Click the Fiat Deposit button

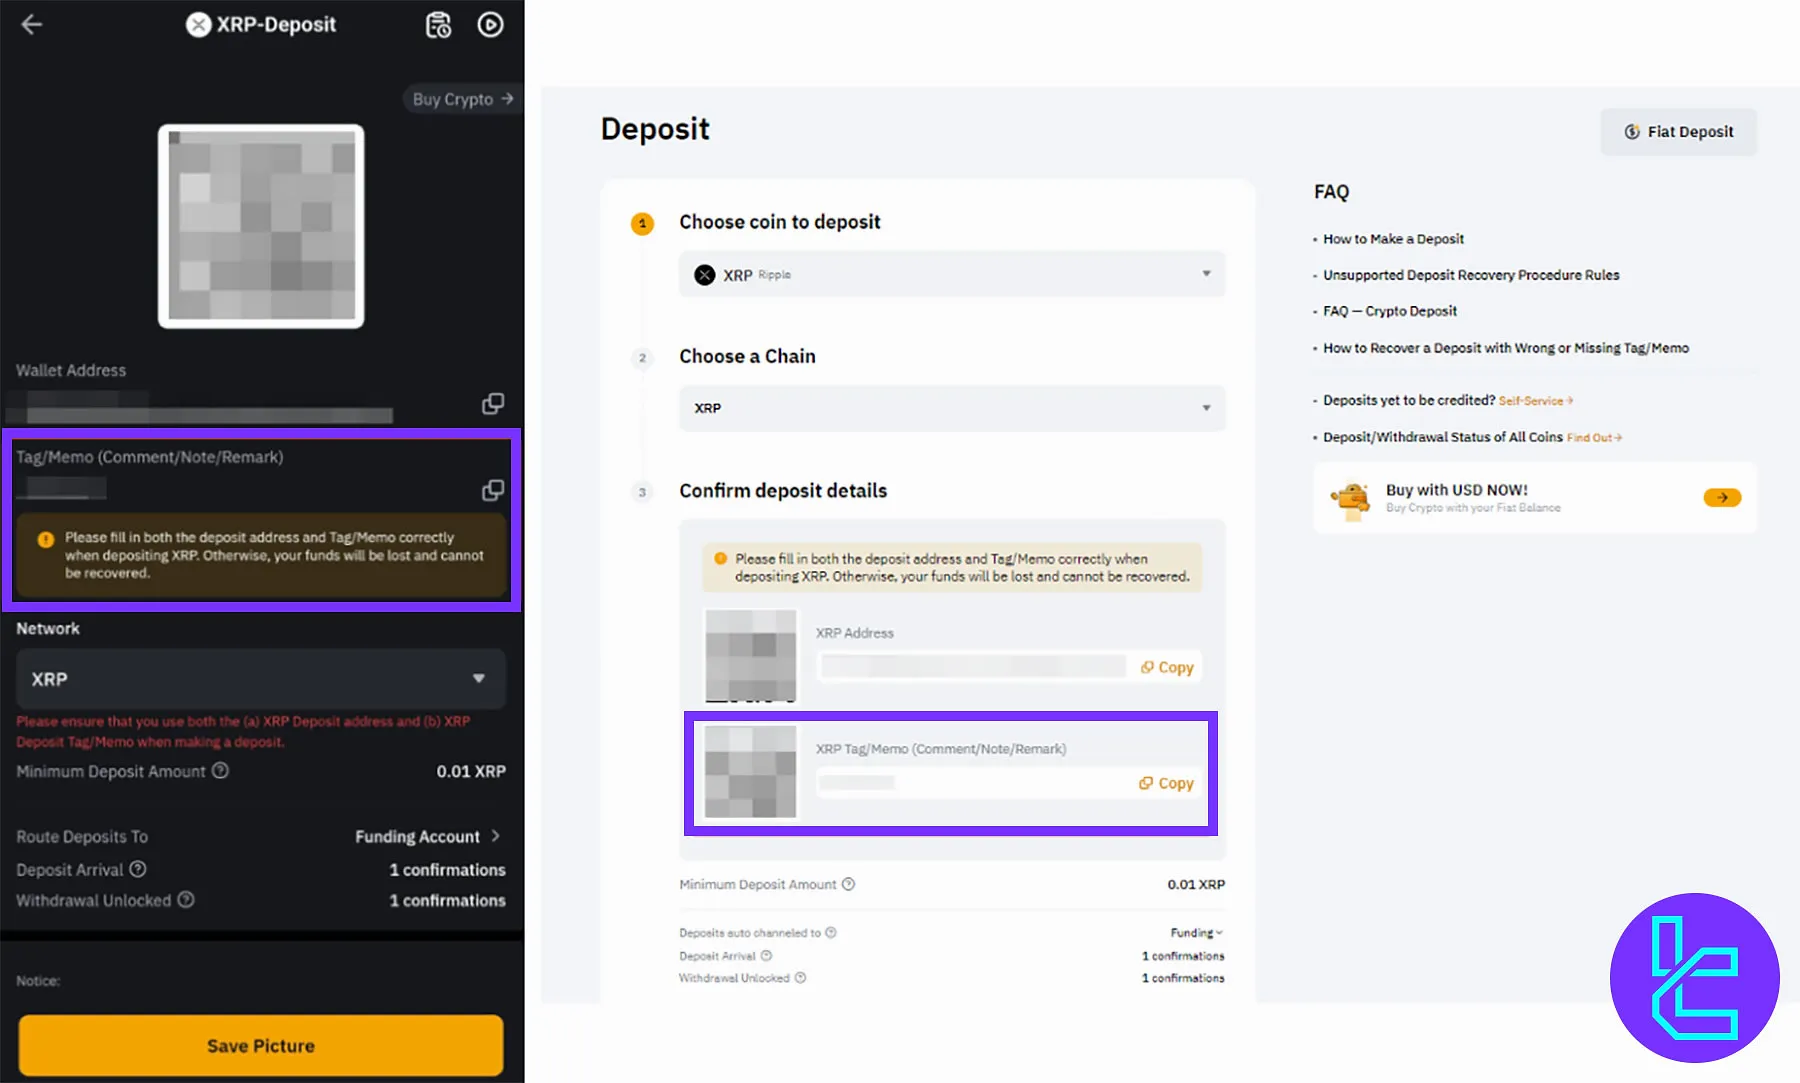point(1679,132)
